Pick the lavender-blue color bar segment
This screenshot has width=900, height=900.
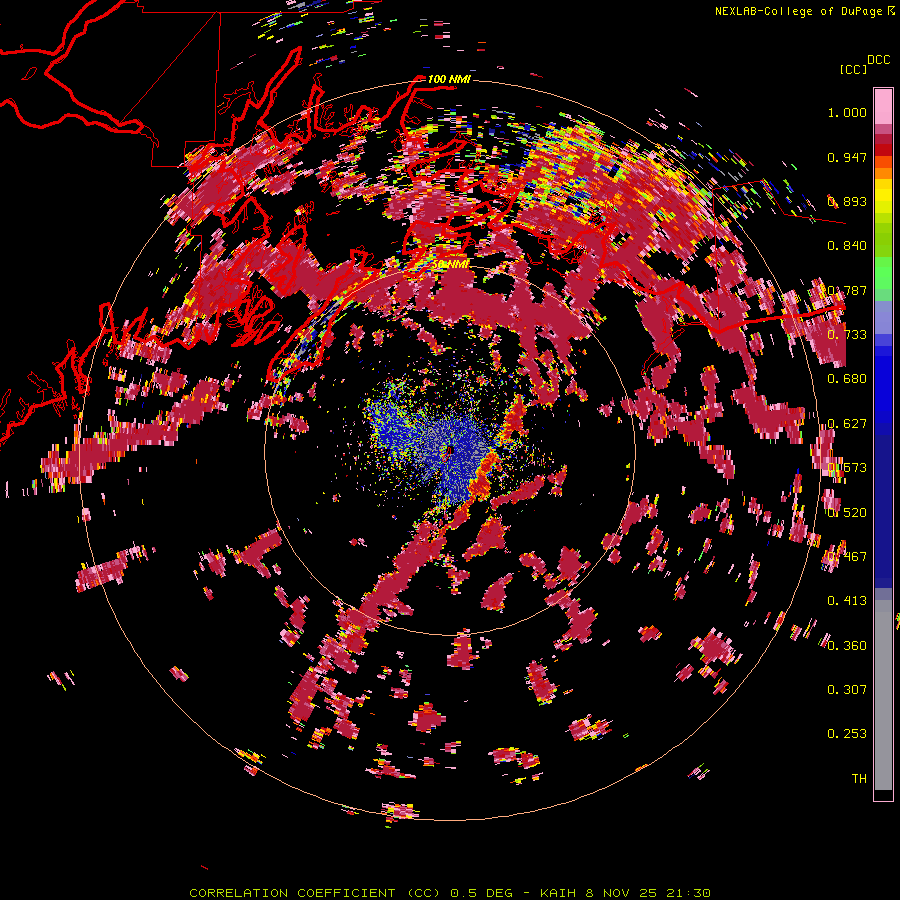pyautogui.click(x=883, y=317)
